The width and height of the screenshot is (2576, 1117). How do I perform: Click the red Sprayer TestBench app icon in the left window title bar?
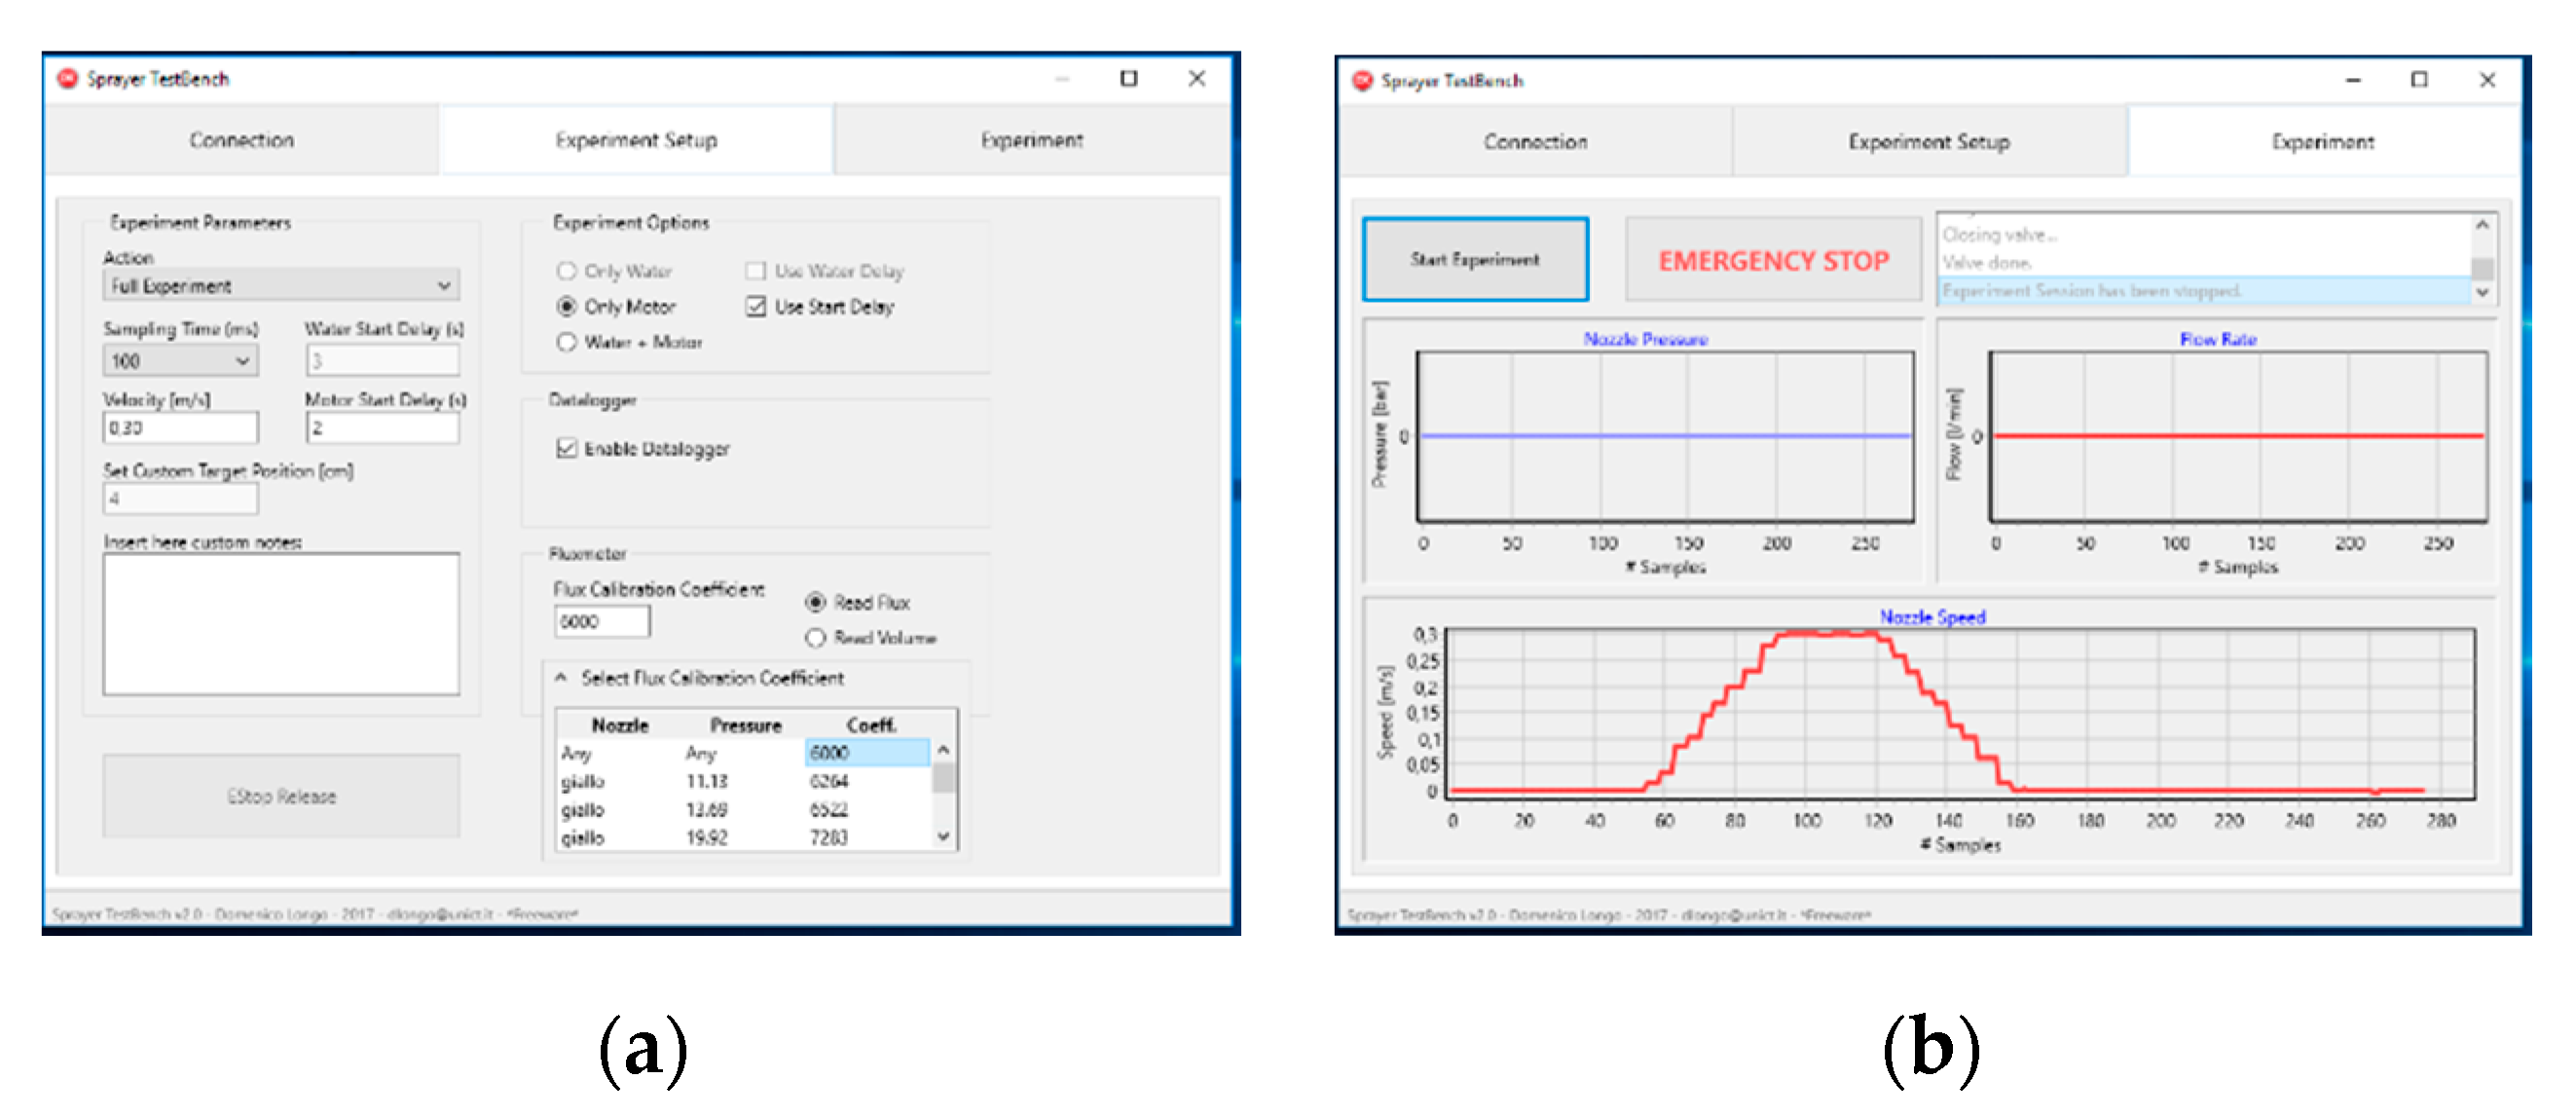tap(68, 79)
